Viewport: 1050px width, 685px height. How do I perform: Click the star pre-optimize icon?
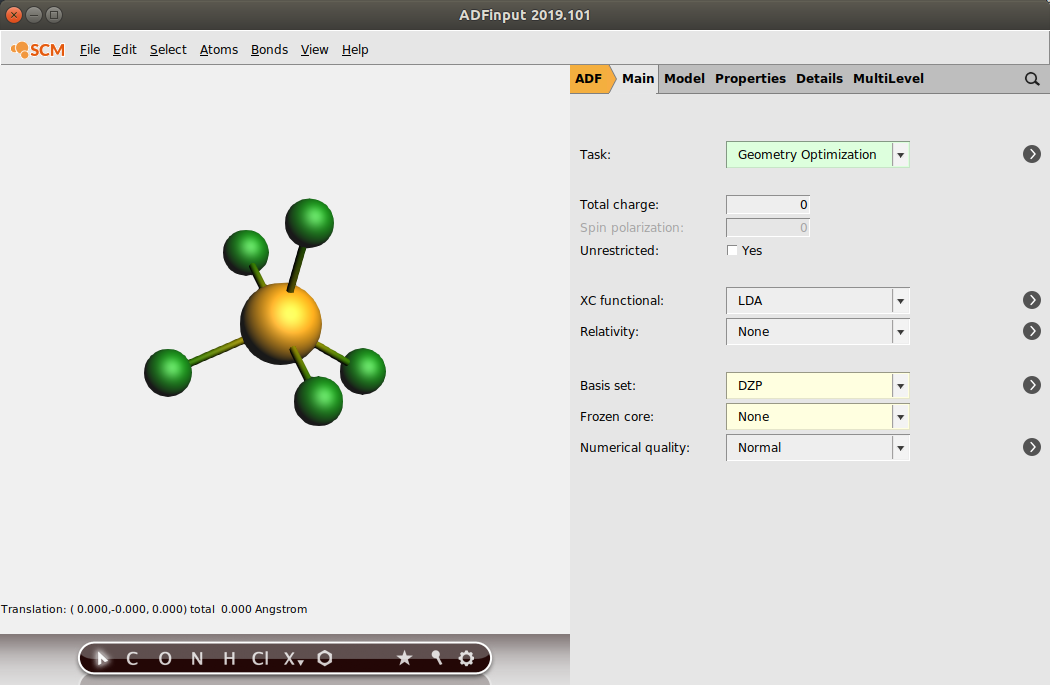tap(404, 658)
